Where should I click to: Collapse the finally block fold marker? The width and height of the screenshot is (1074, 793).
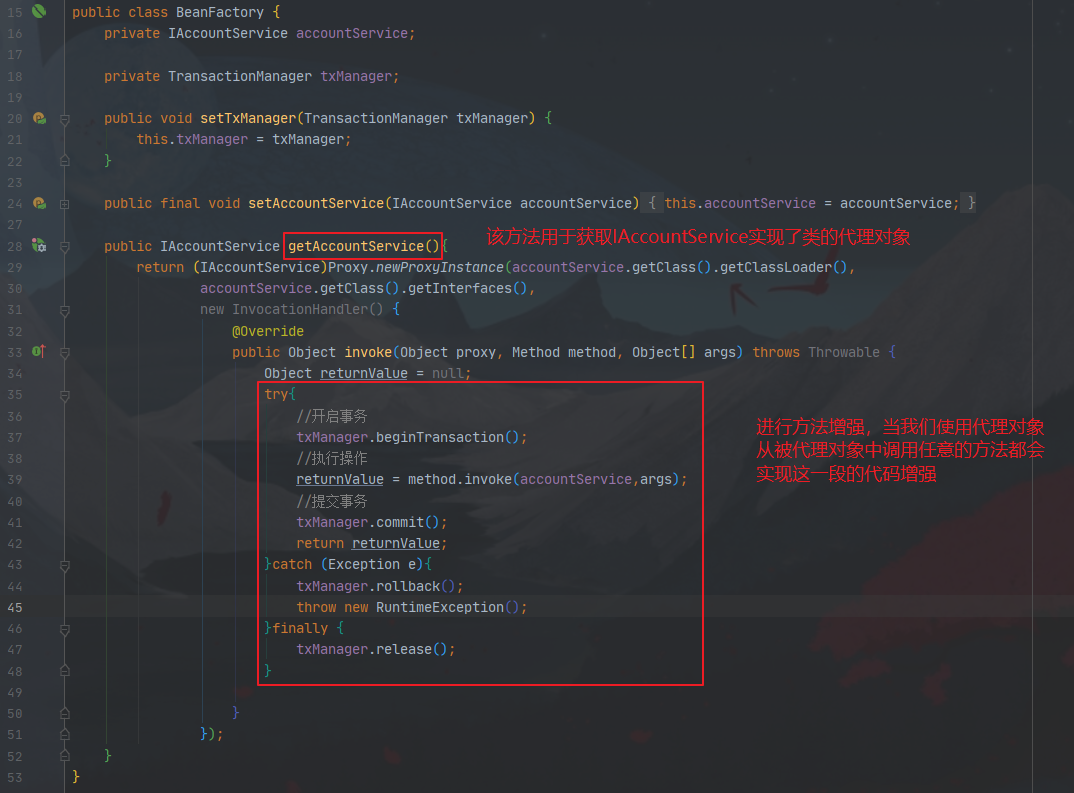(x=64, y=629)
